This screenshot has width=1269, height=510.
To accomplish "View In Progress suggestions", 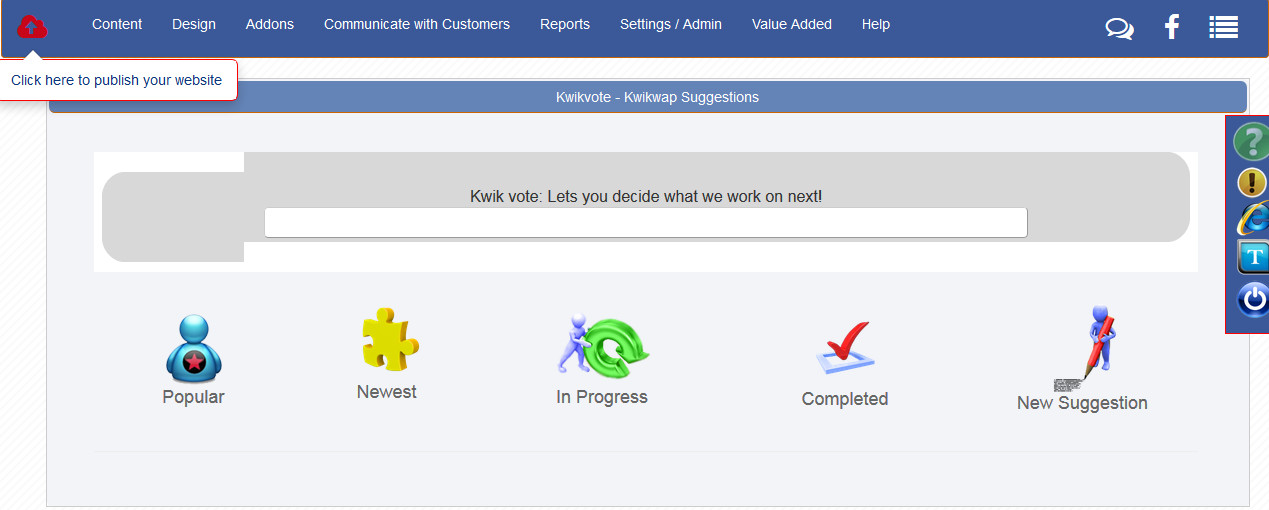I will coord(602,360).
